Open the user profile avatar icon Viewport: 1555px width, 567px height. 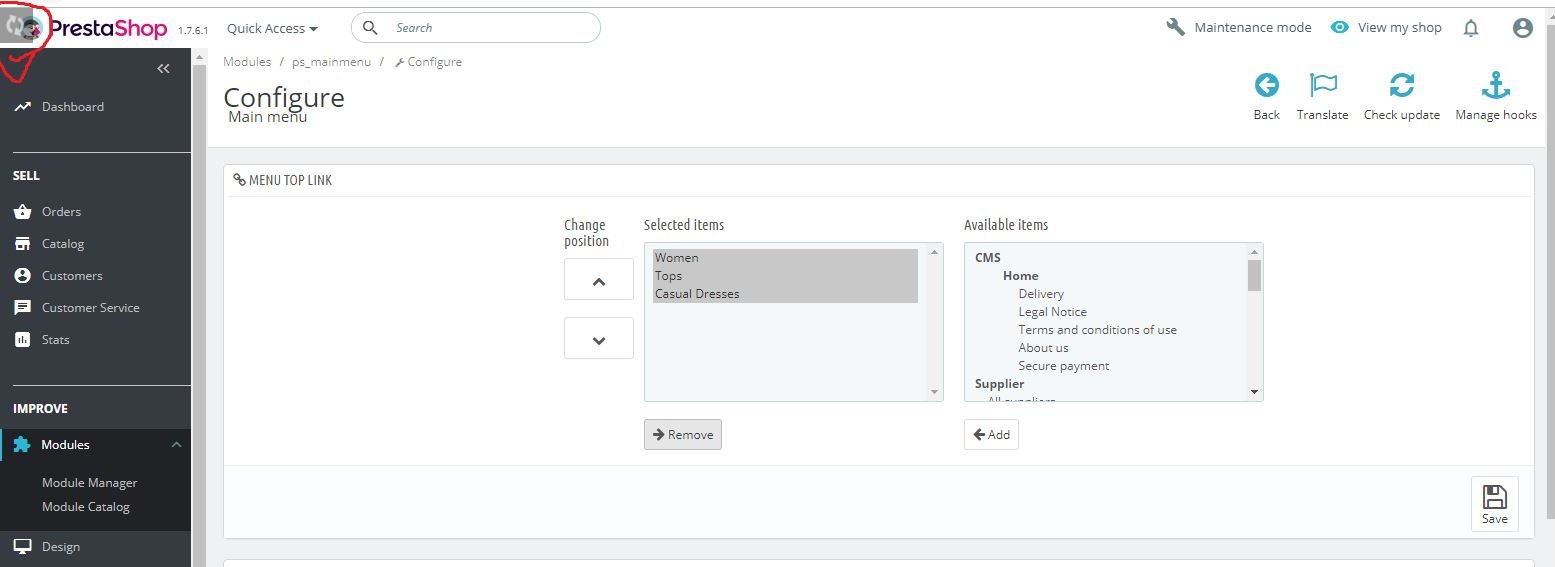(x=1523, y=28)
